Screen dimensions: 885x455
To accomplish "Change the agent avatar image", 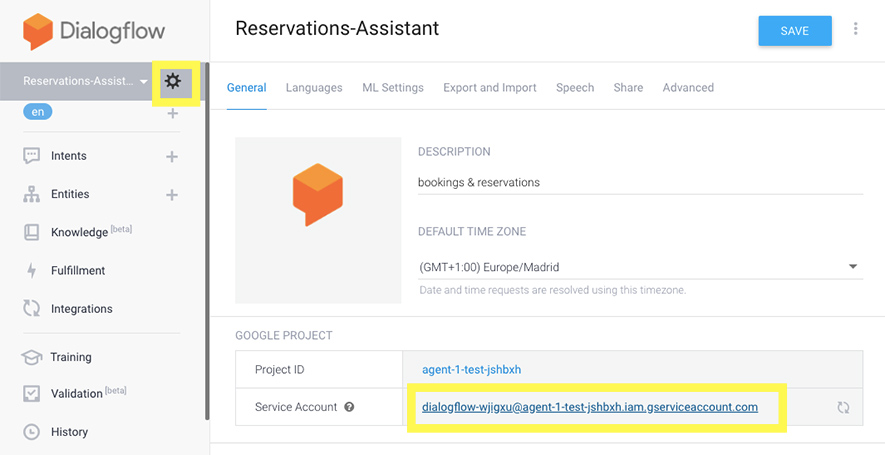I will pyautogui.click(x=318, y=220).
